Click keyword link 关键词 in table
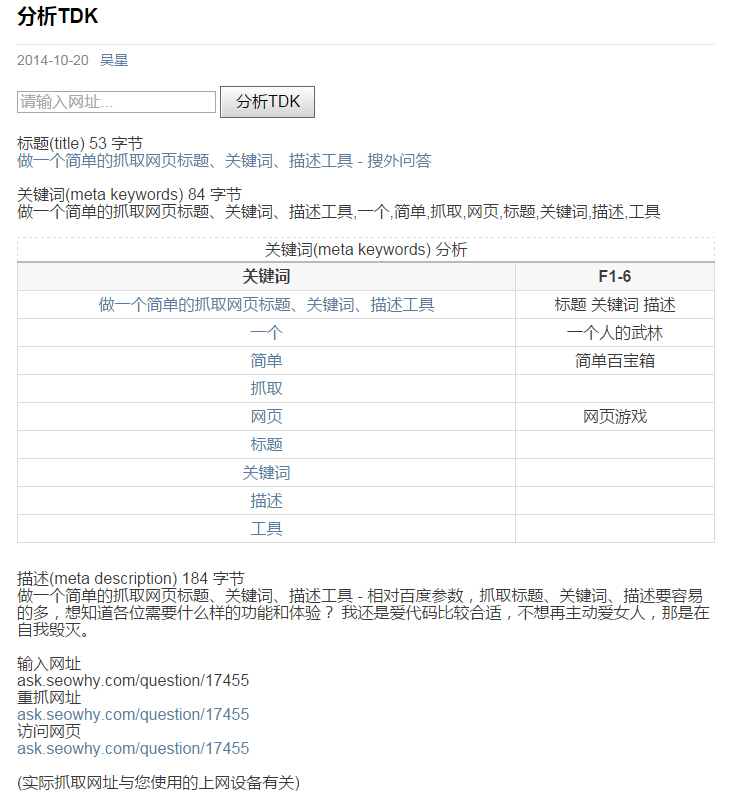 tap(266, 473)
